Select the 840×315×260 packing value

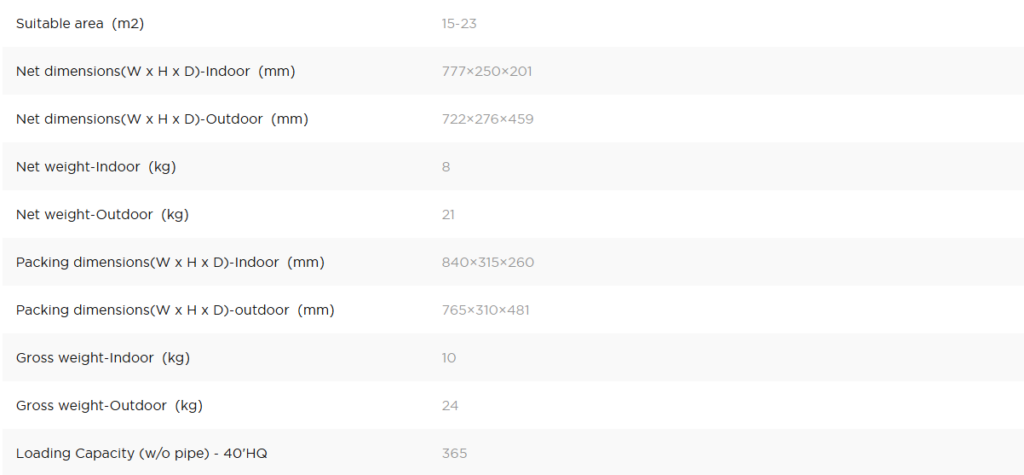click(488, 262)
